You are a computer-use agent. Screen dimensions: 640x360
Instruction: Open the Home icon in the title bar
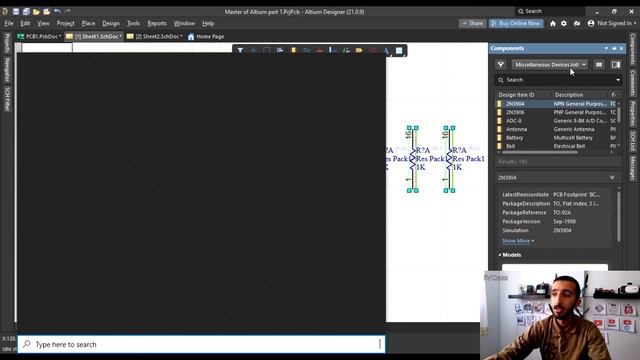pyautogui.click(x=553, y=24)
